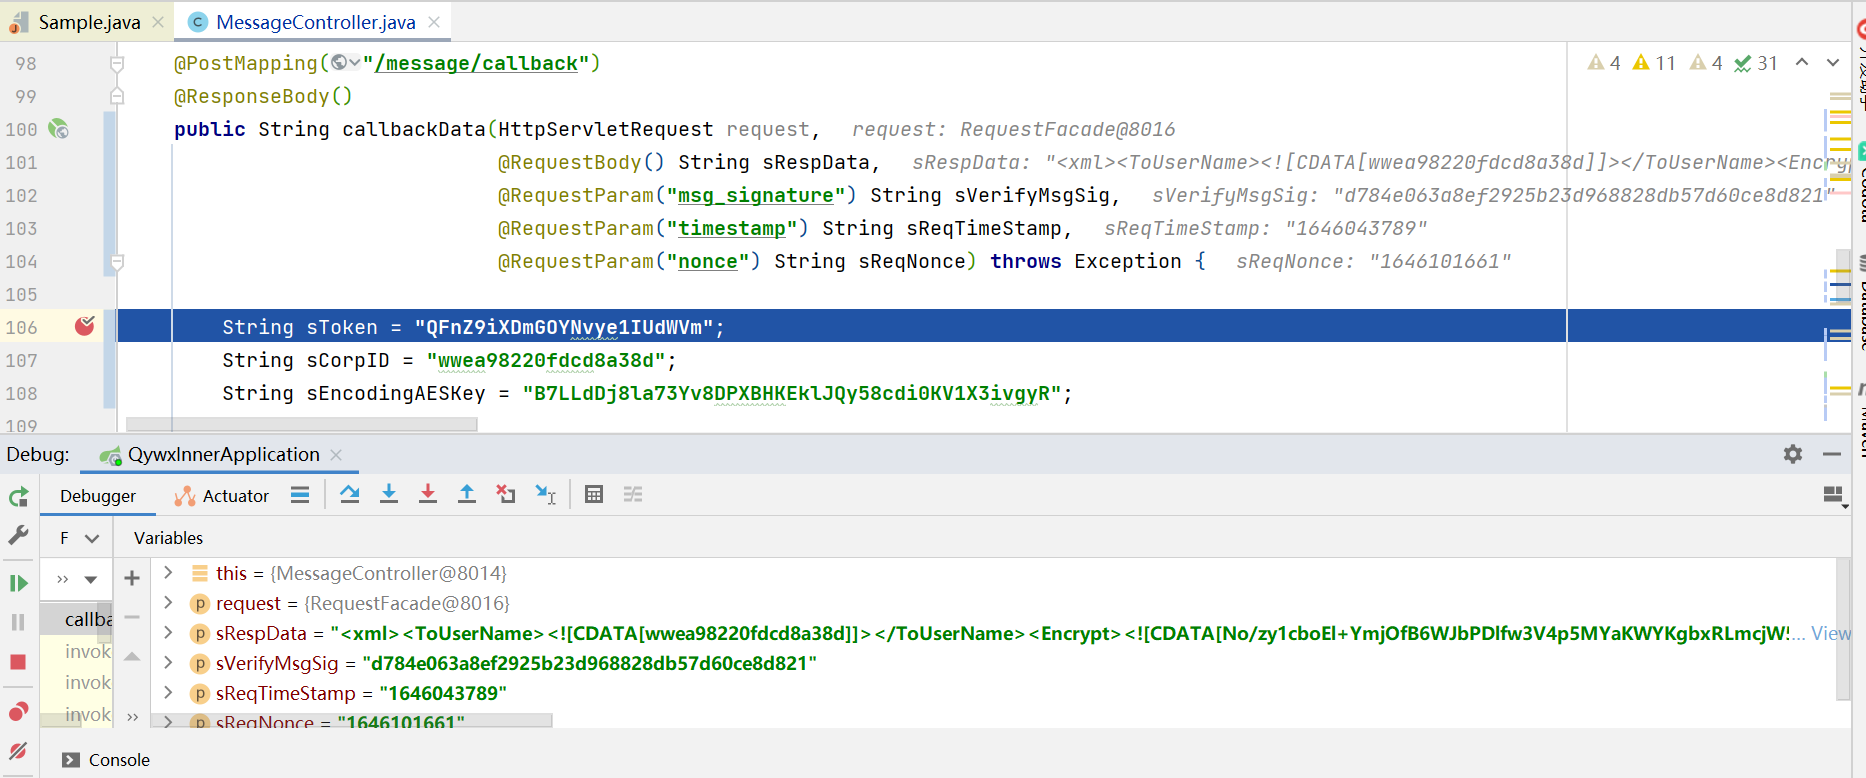Move selected watch up arrow

point(132,656)
